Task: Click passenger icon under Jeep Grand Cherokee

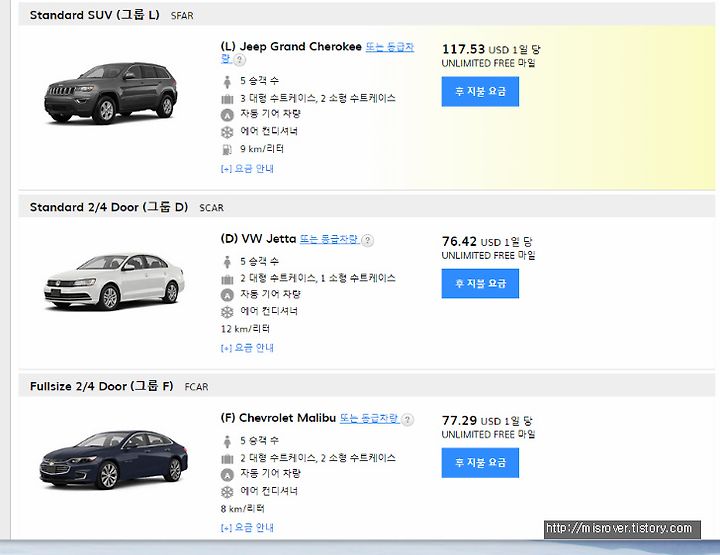Action: (227, 80)
